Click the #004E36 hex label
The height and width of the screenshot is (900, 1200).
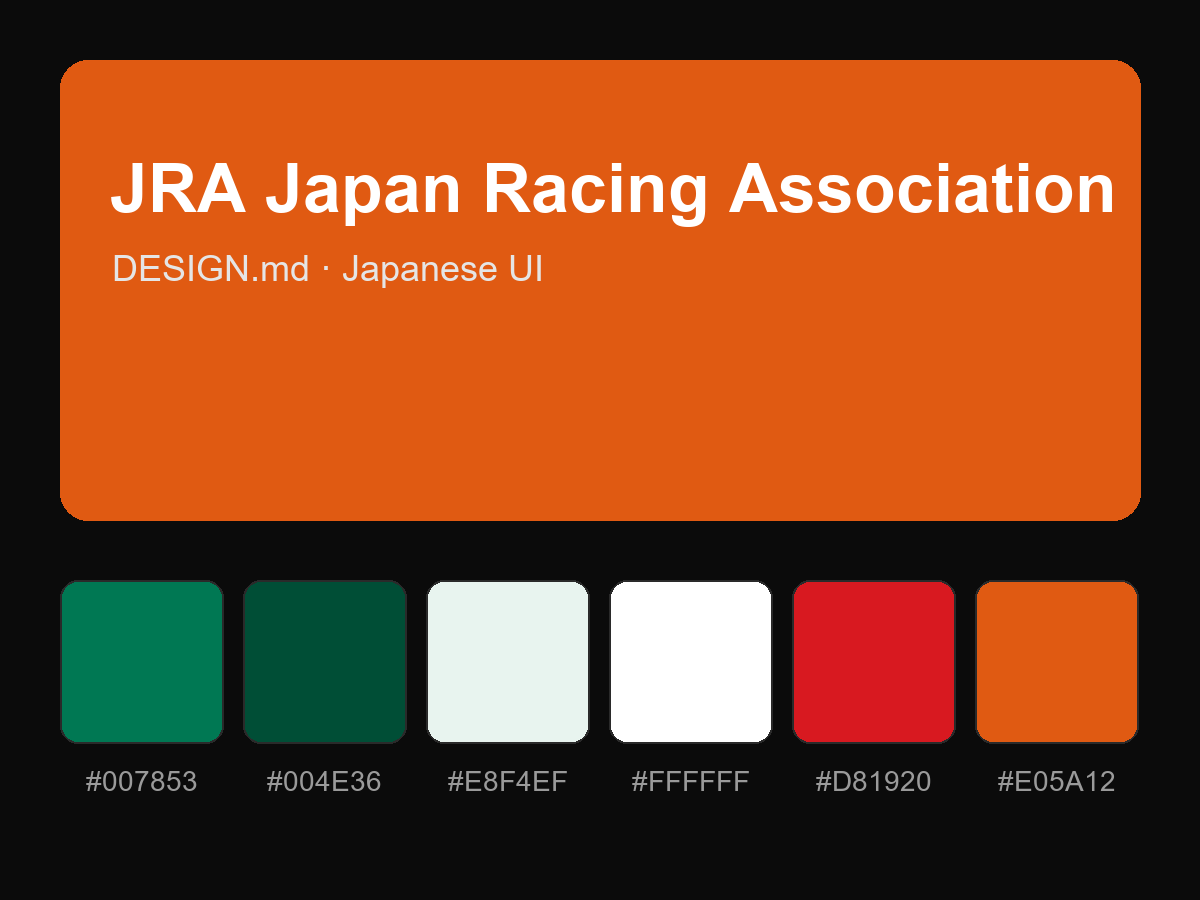click(325, 782)
